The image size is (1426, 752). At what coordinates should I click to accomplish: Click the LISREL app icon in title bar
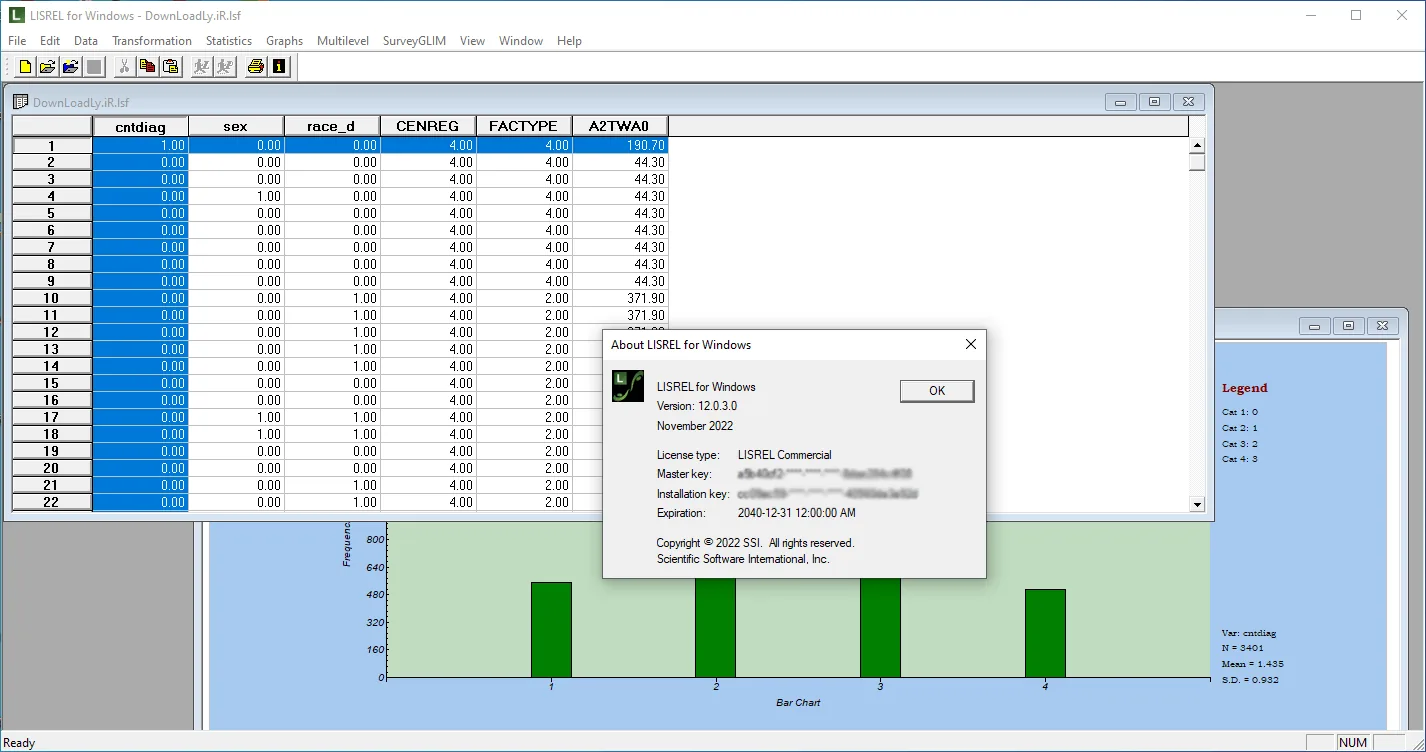click(17, 15)
